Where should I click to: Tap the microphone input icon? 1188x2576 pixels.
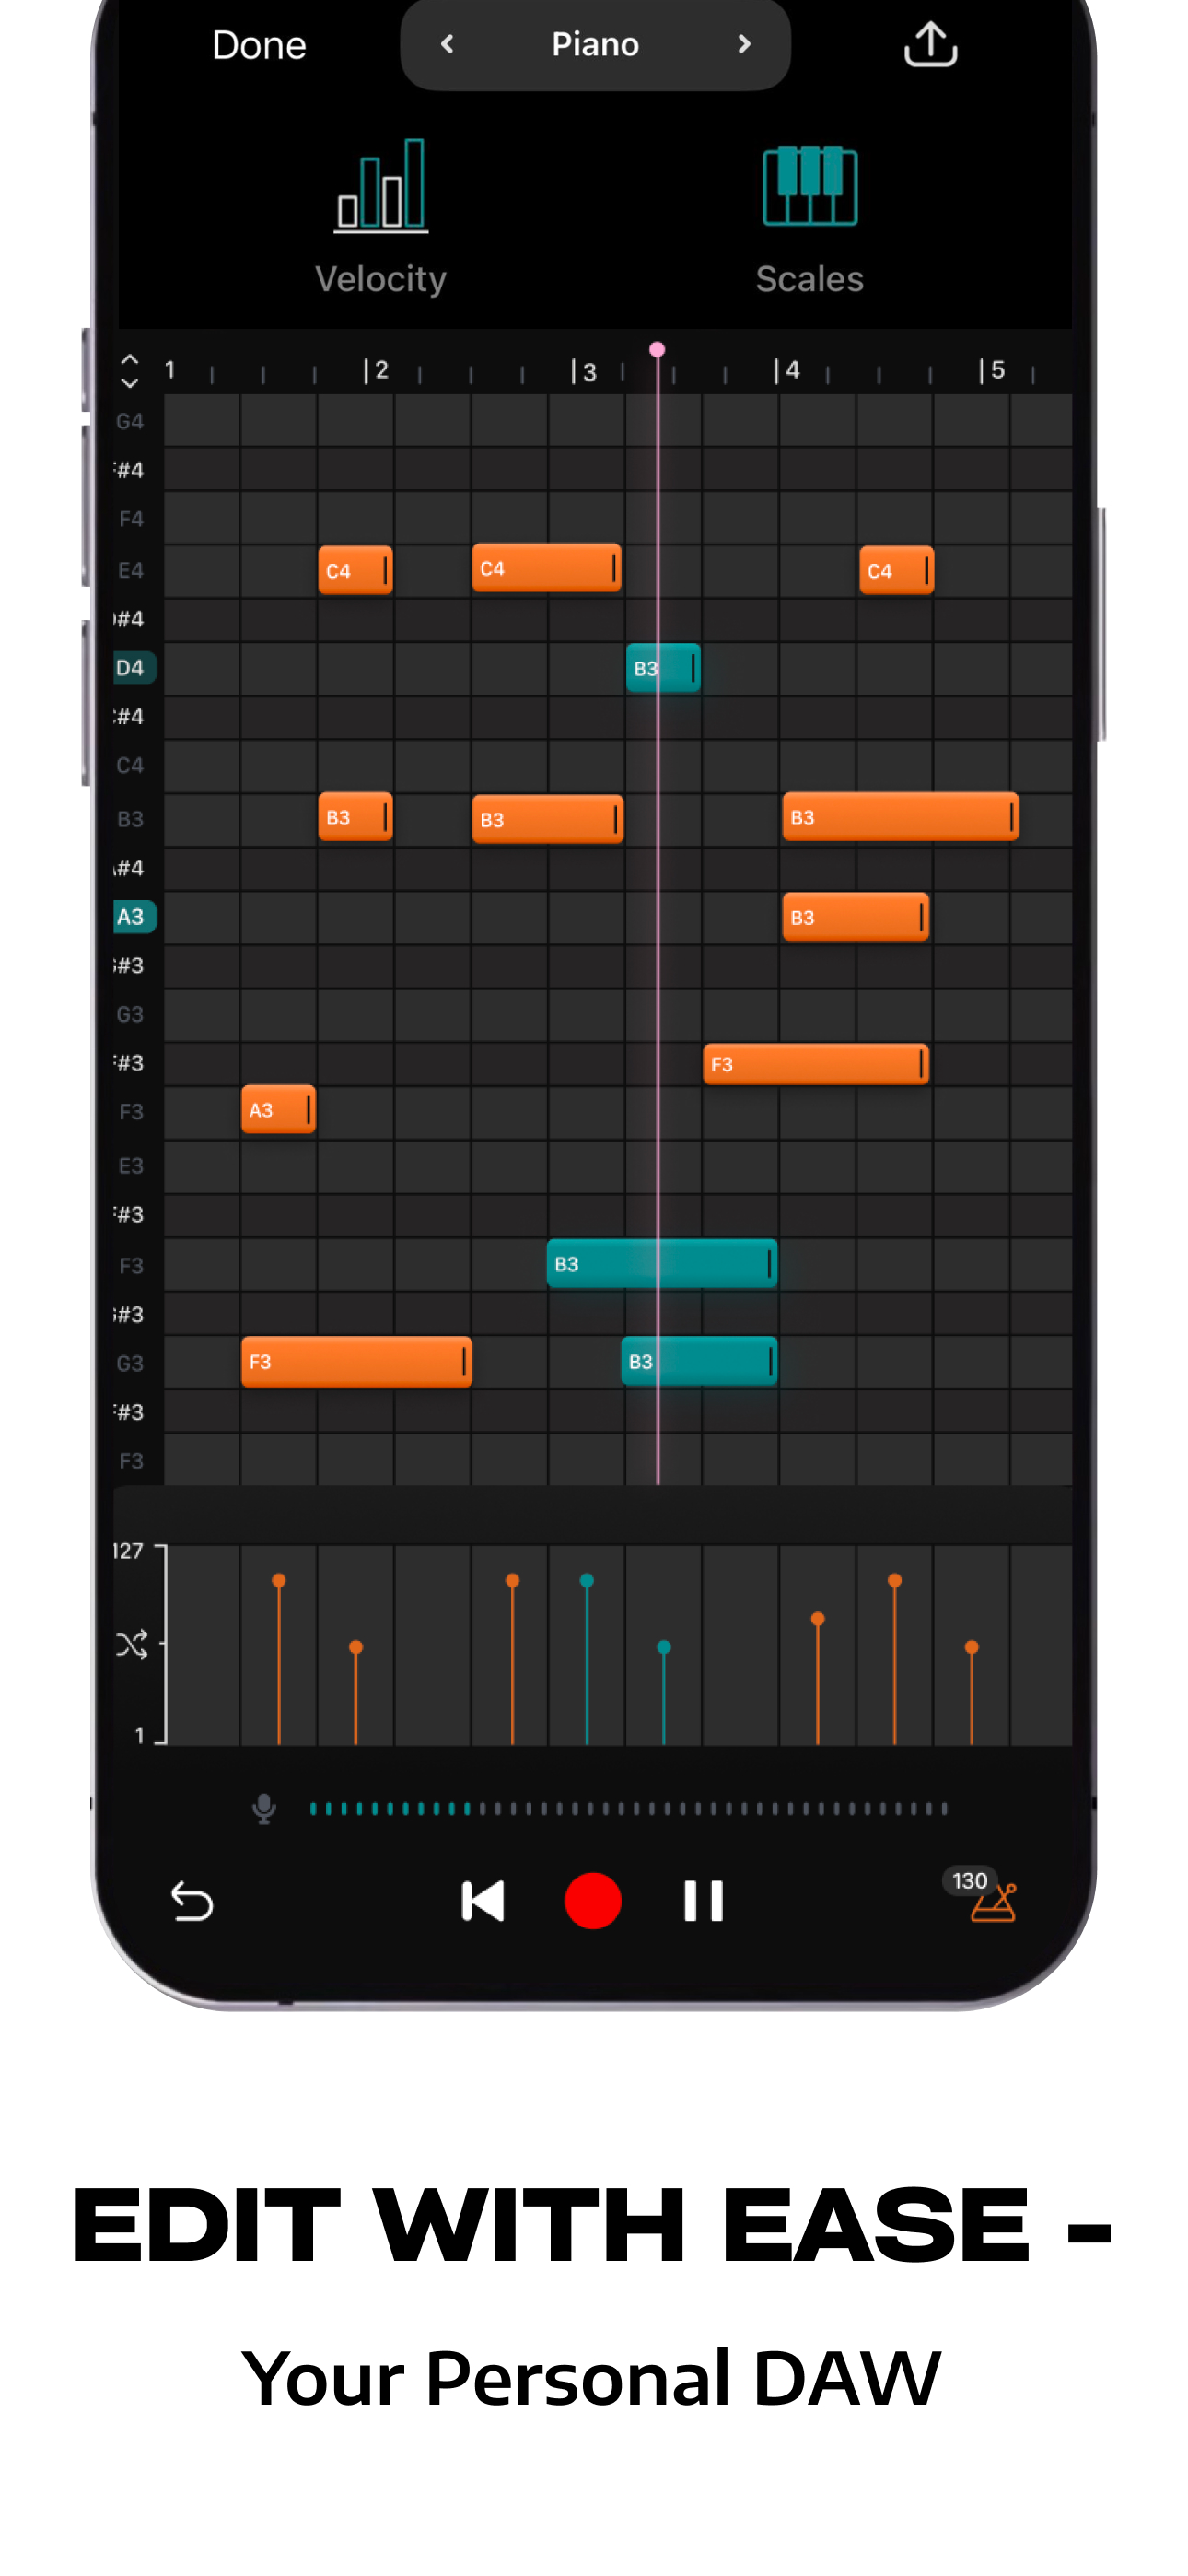[x=264, y=1809]
